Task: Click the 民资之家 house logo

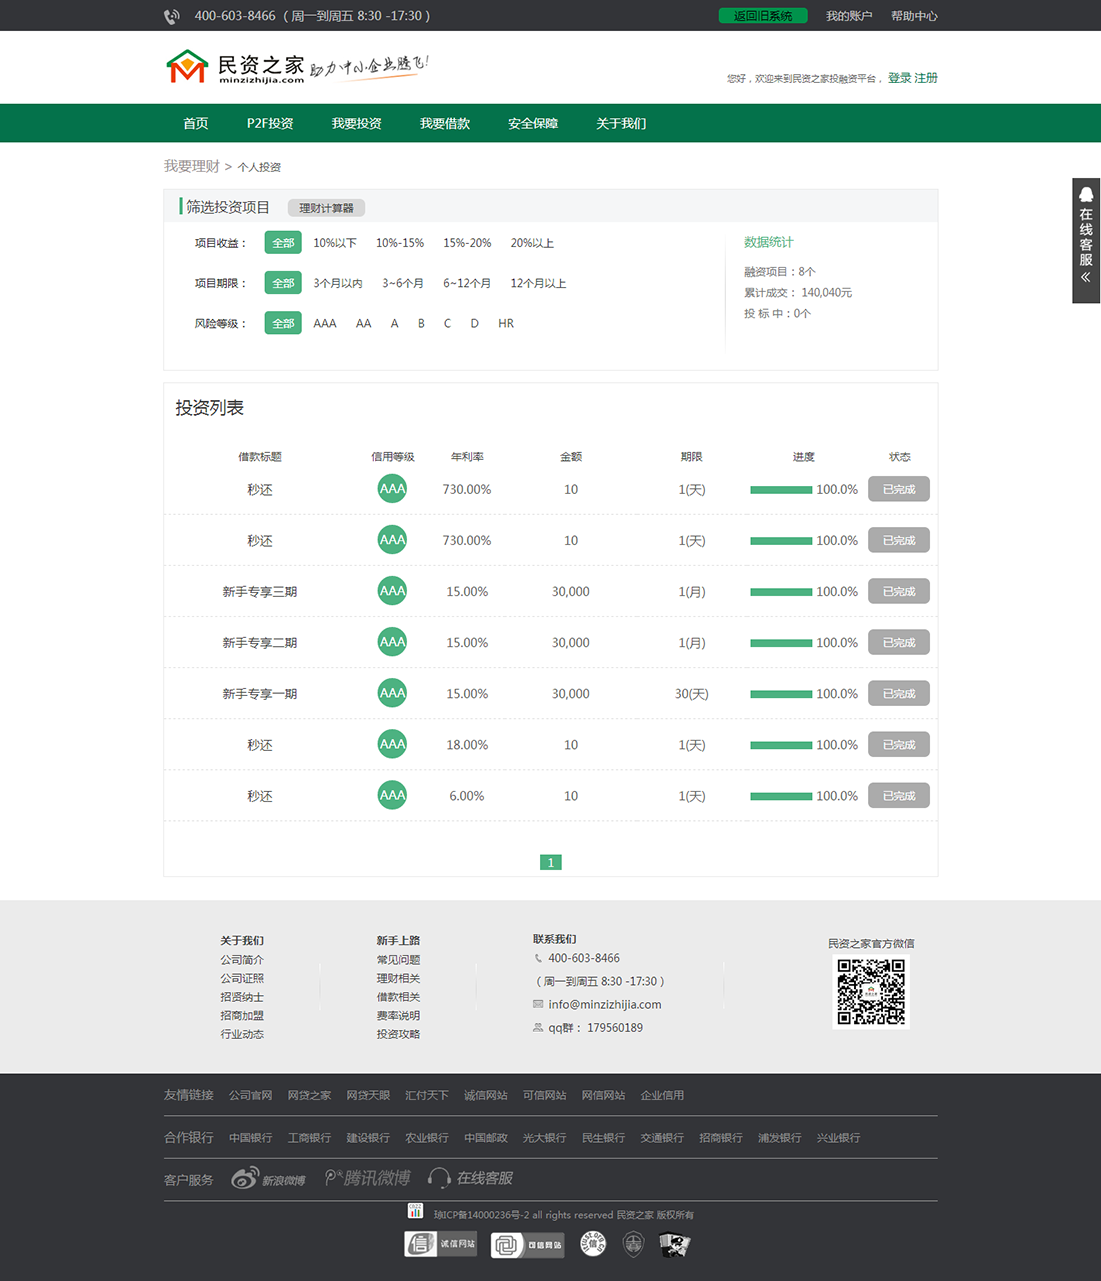Action: coord(186,67)
